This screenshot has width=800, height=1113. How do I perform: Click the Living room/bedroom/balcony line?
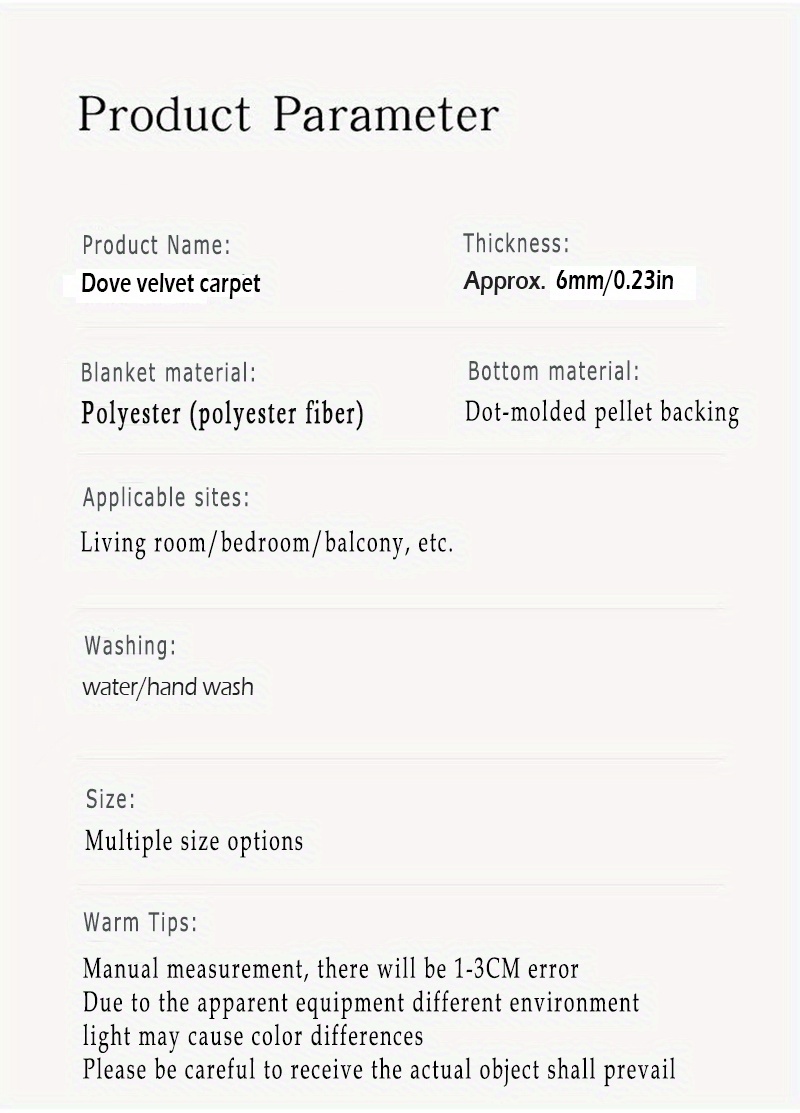[267, 543]
